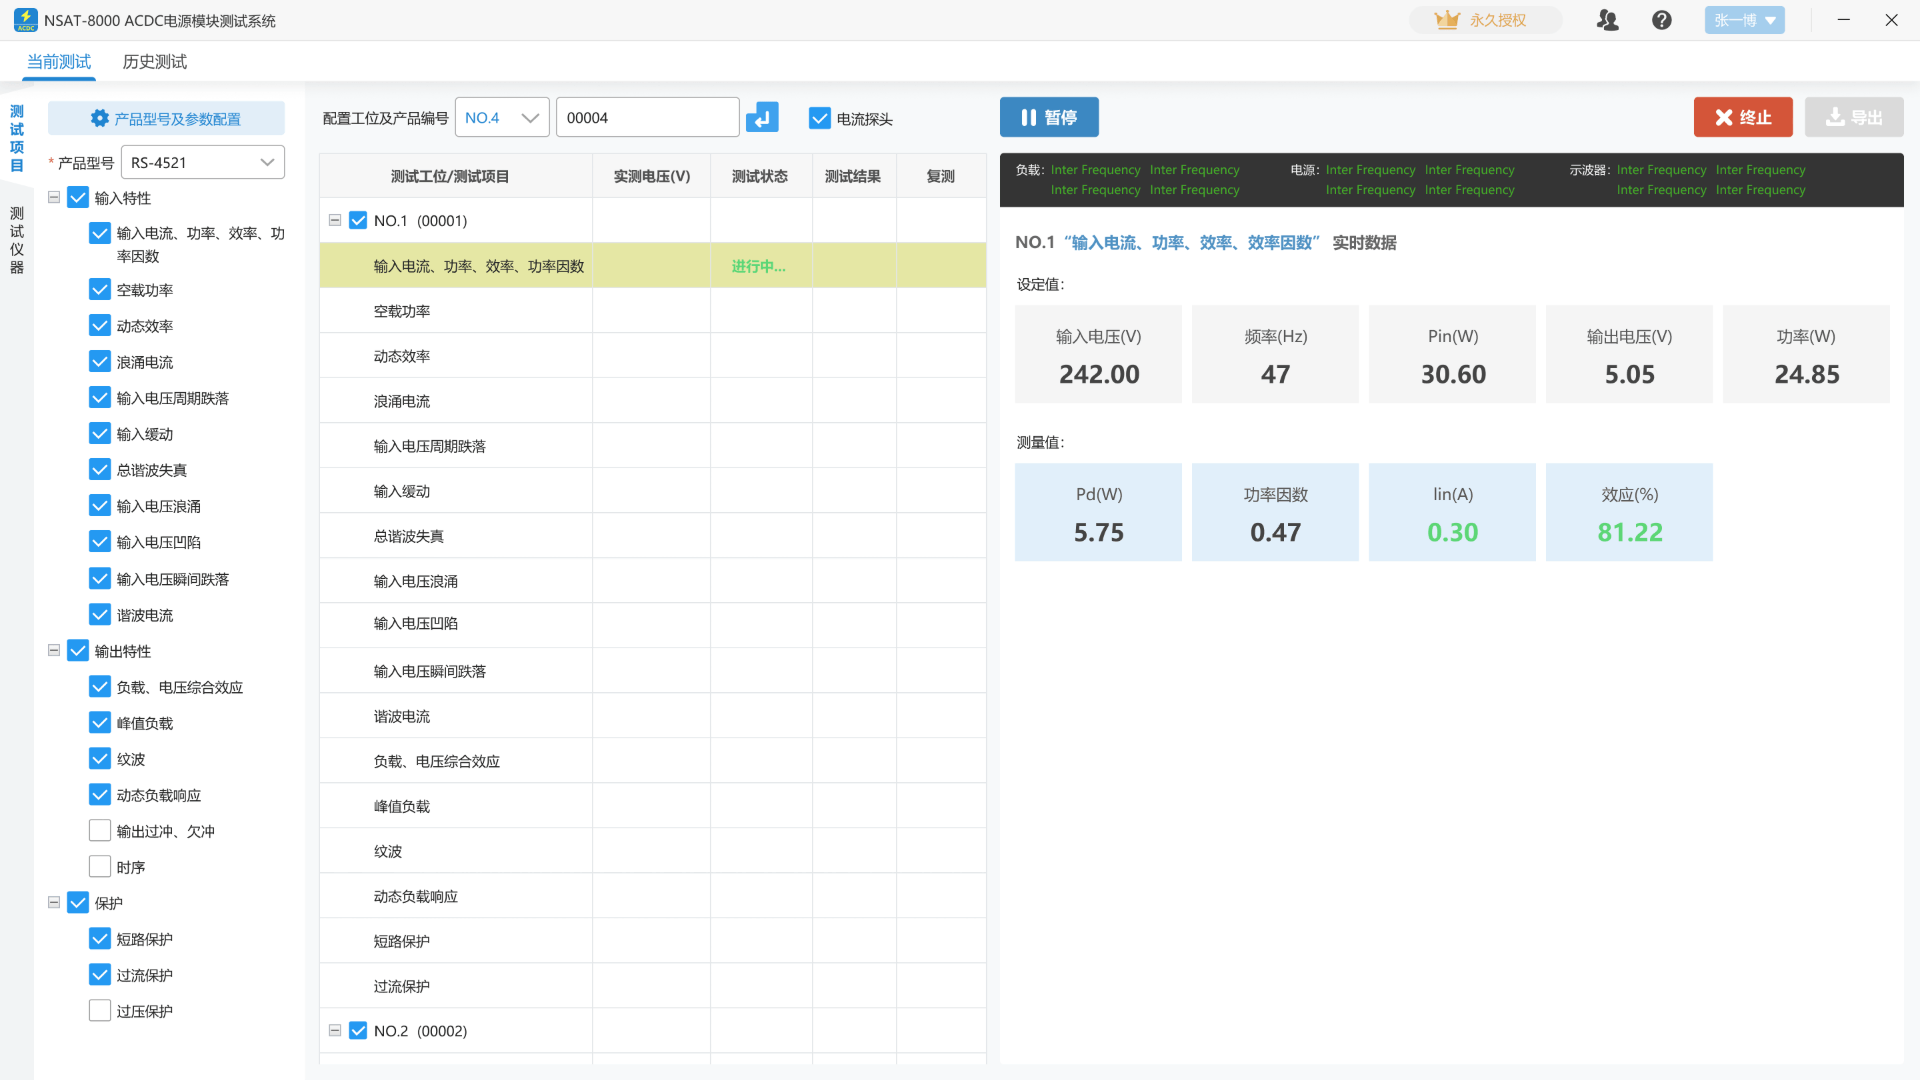Switch to the 当前测试 tab
Image resolution: width=1920 pixels, height=1080 pixels.
point(59,62)
